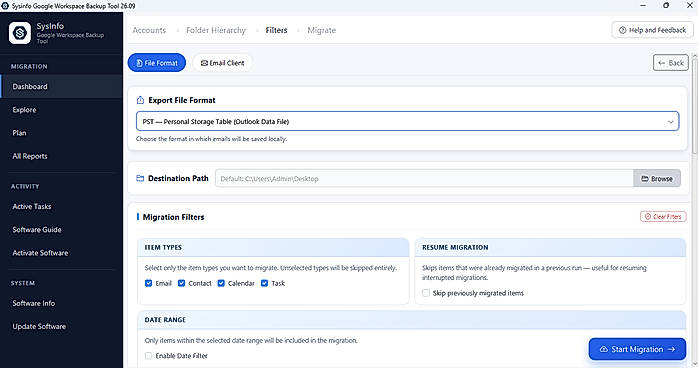Click the Destination Path input field
Screen dimensions: 698x368
tap(424, 178)
